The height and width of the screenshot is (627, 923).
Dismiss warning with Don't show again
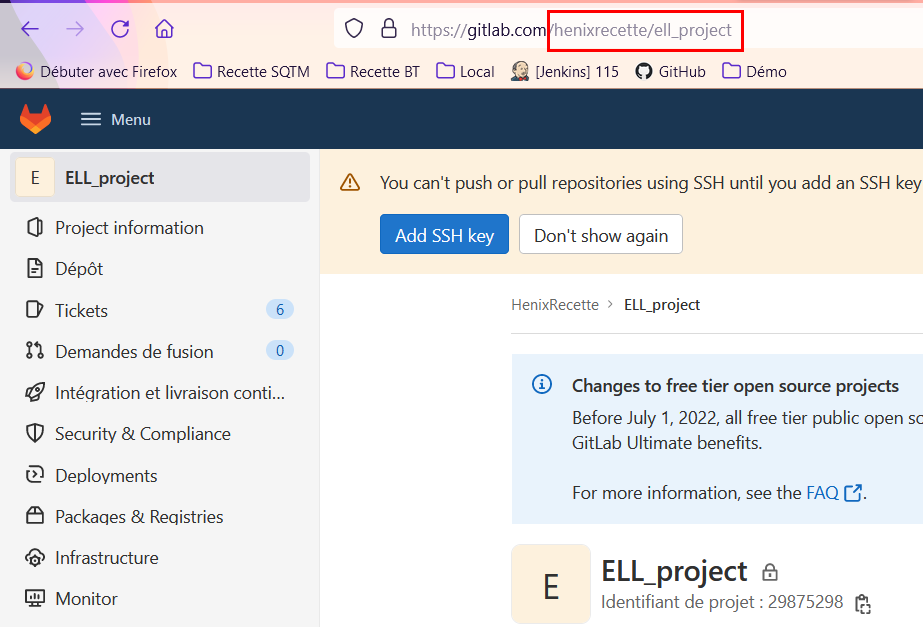coord(600,234)
